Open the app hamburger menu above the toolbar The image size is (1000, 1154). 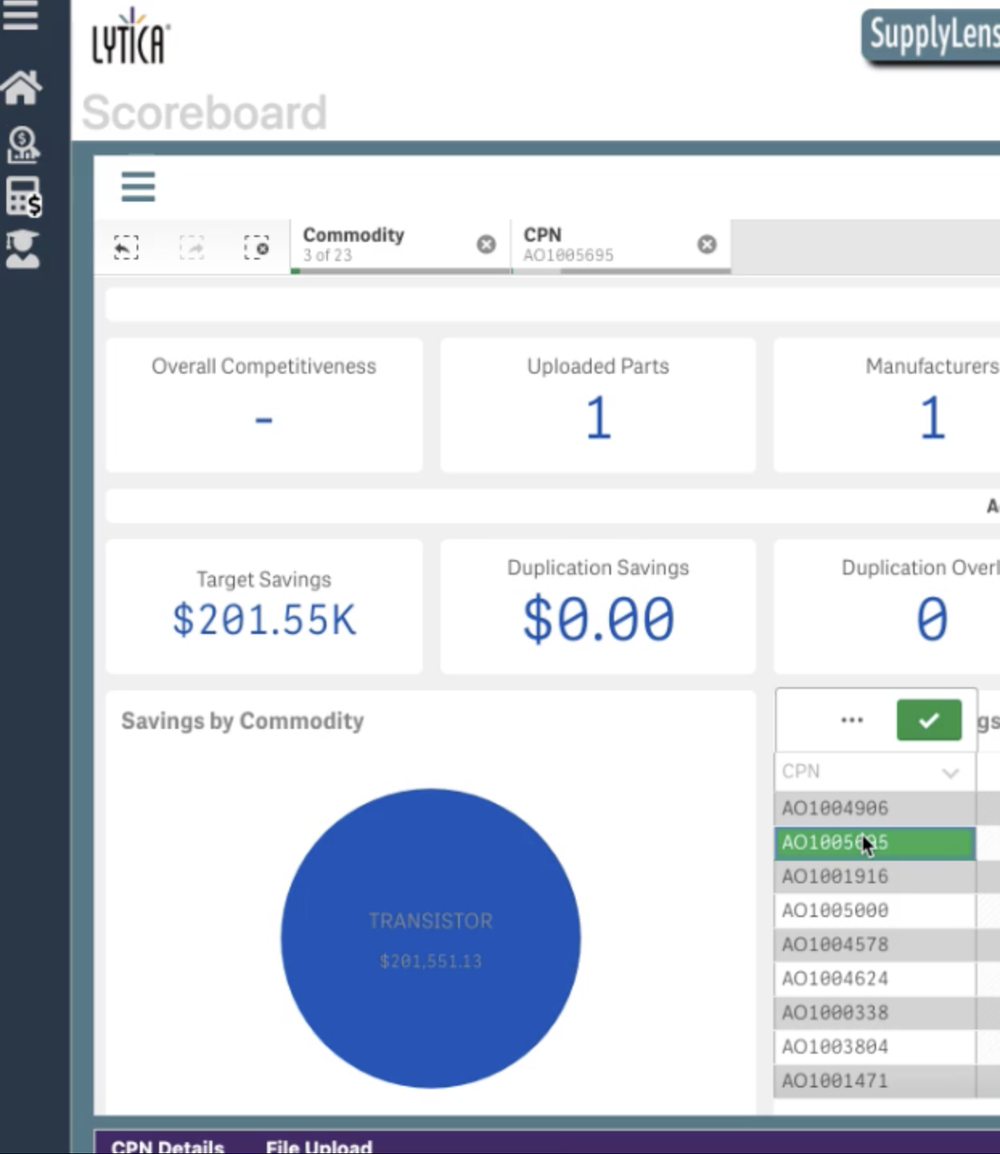[x=138, y=187]
